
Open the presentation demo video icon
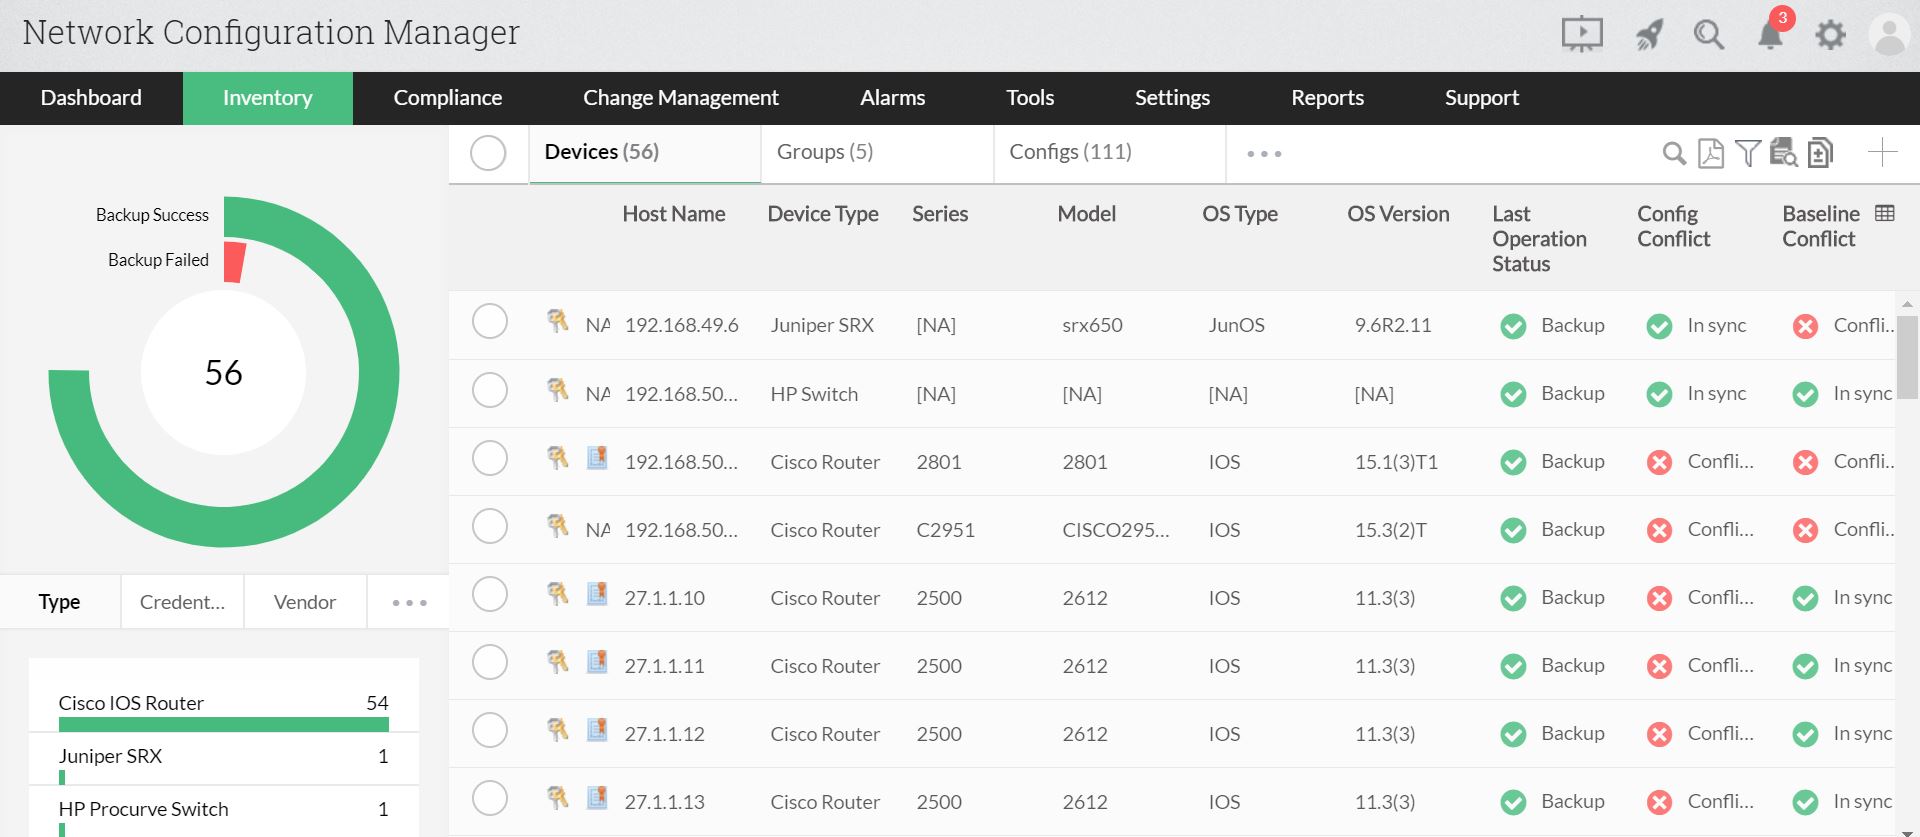(1581, 35)
